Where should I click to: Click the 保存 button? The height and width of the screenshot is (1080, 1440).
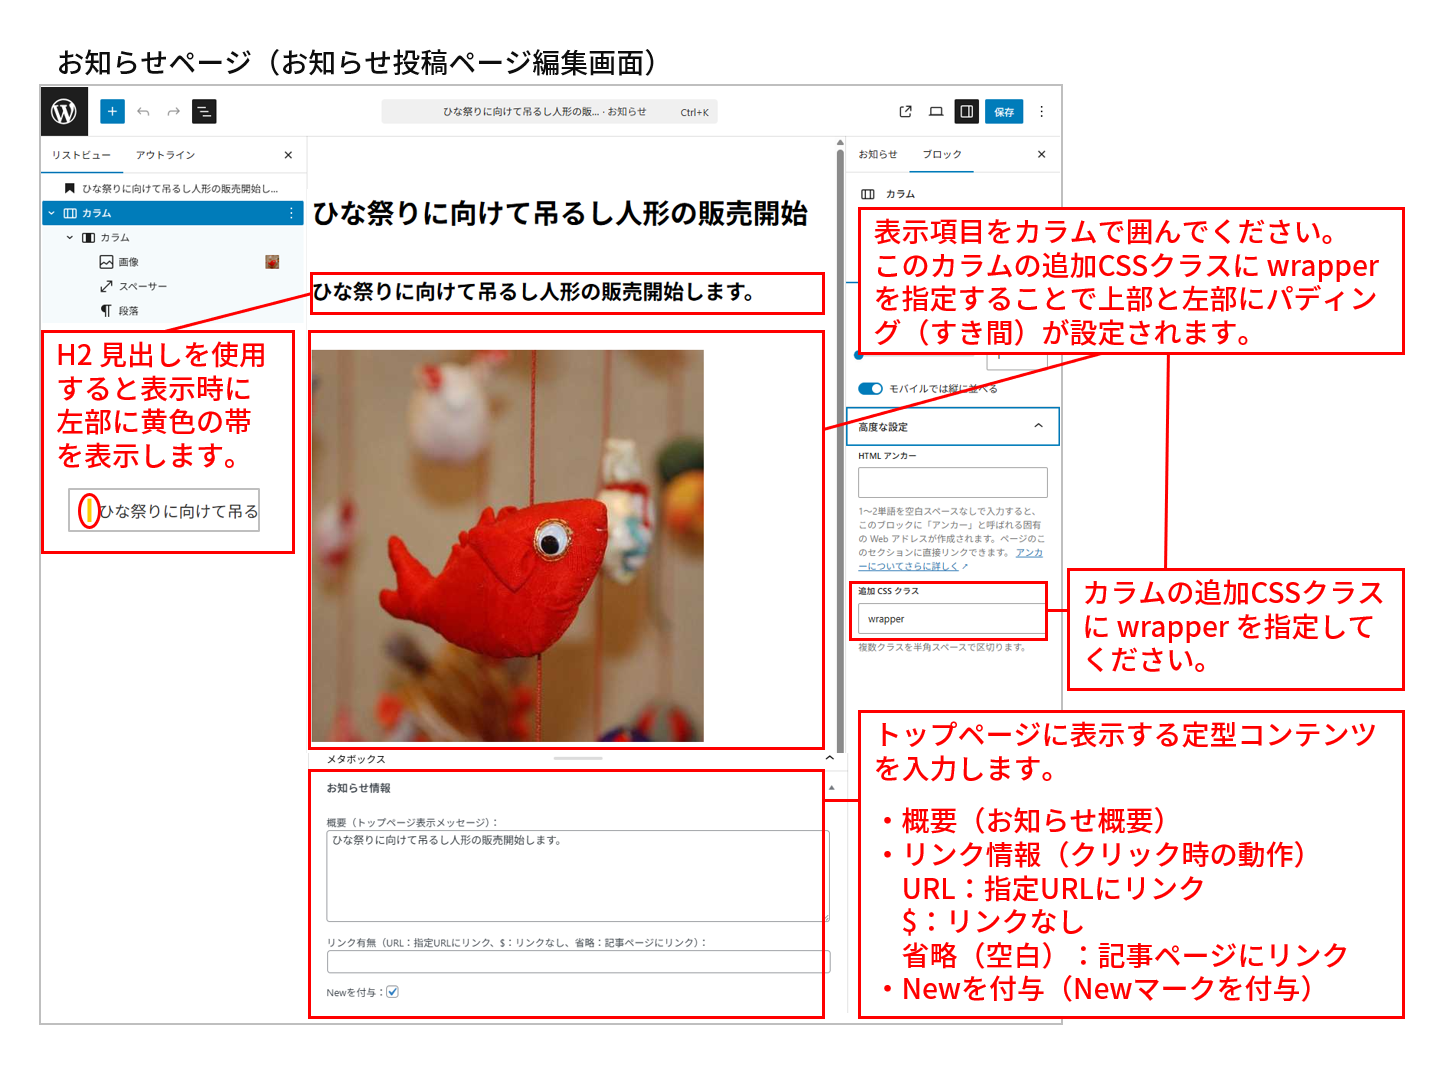click(x=1004, y=111)
